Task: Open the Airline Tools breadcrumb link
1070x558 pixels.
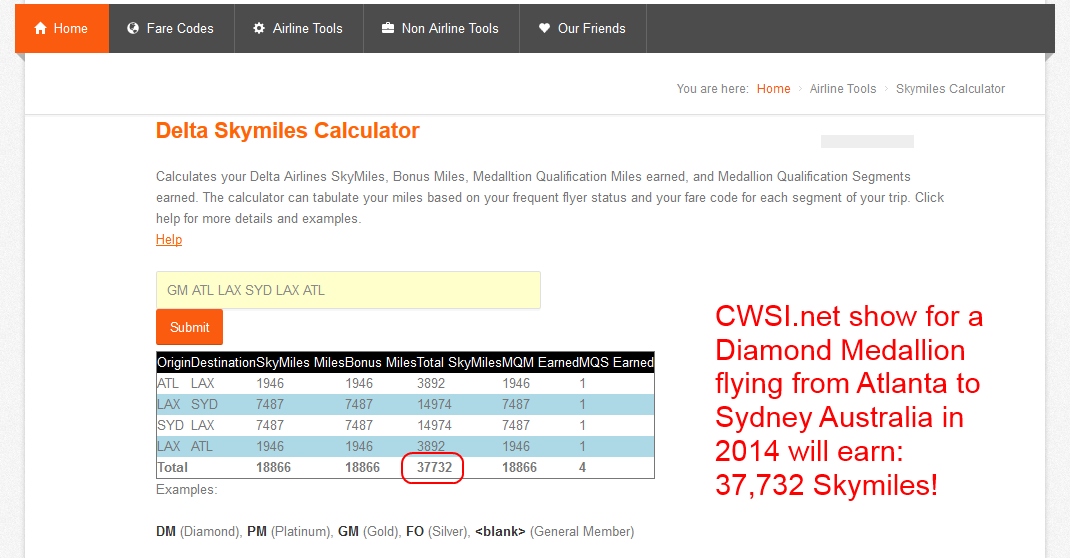Action: [x=843, y=89]
